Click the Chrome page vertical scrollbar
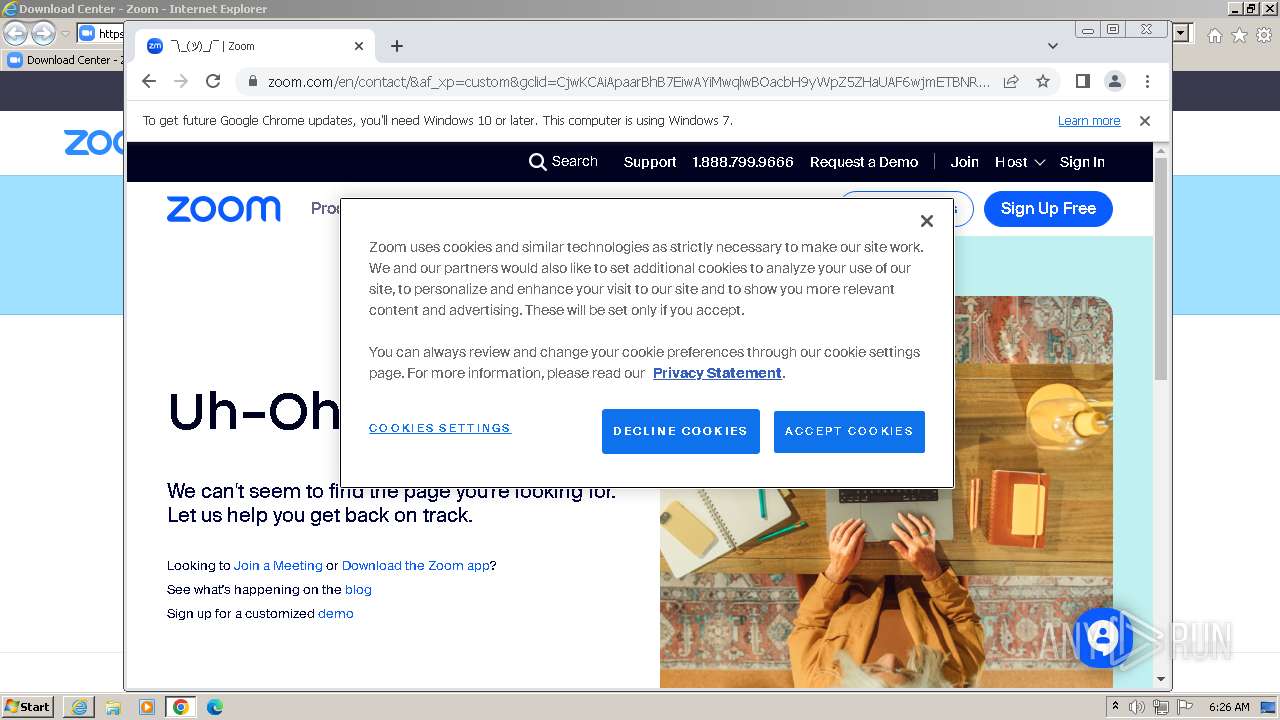This screenshot has width=1280, height=720. [1161, 268]
